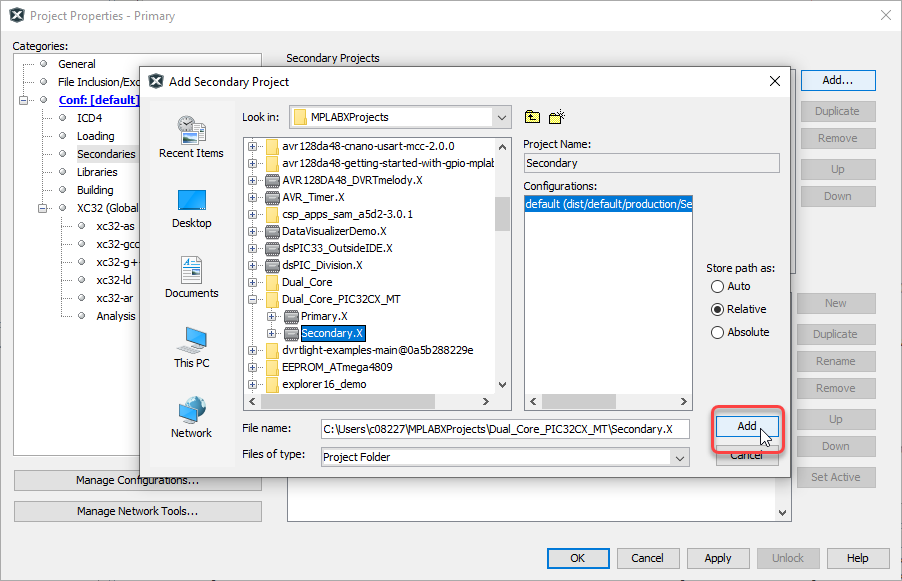902x581 pixels.
Task: Go to Desktop location
Action: [x=191, y=207]
